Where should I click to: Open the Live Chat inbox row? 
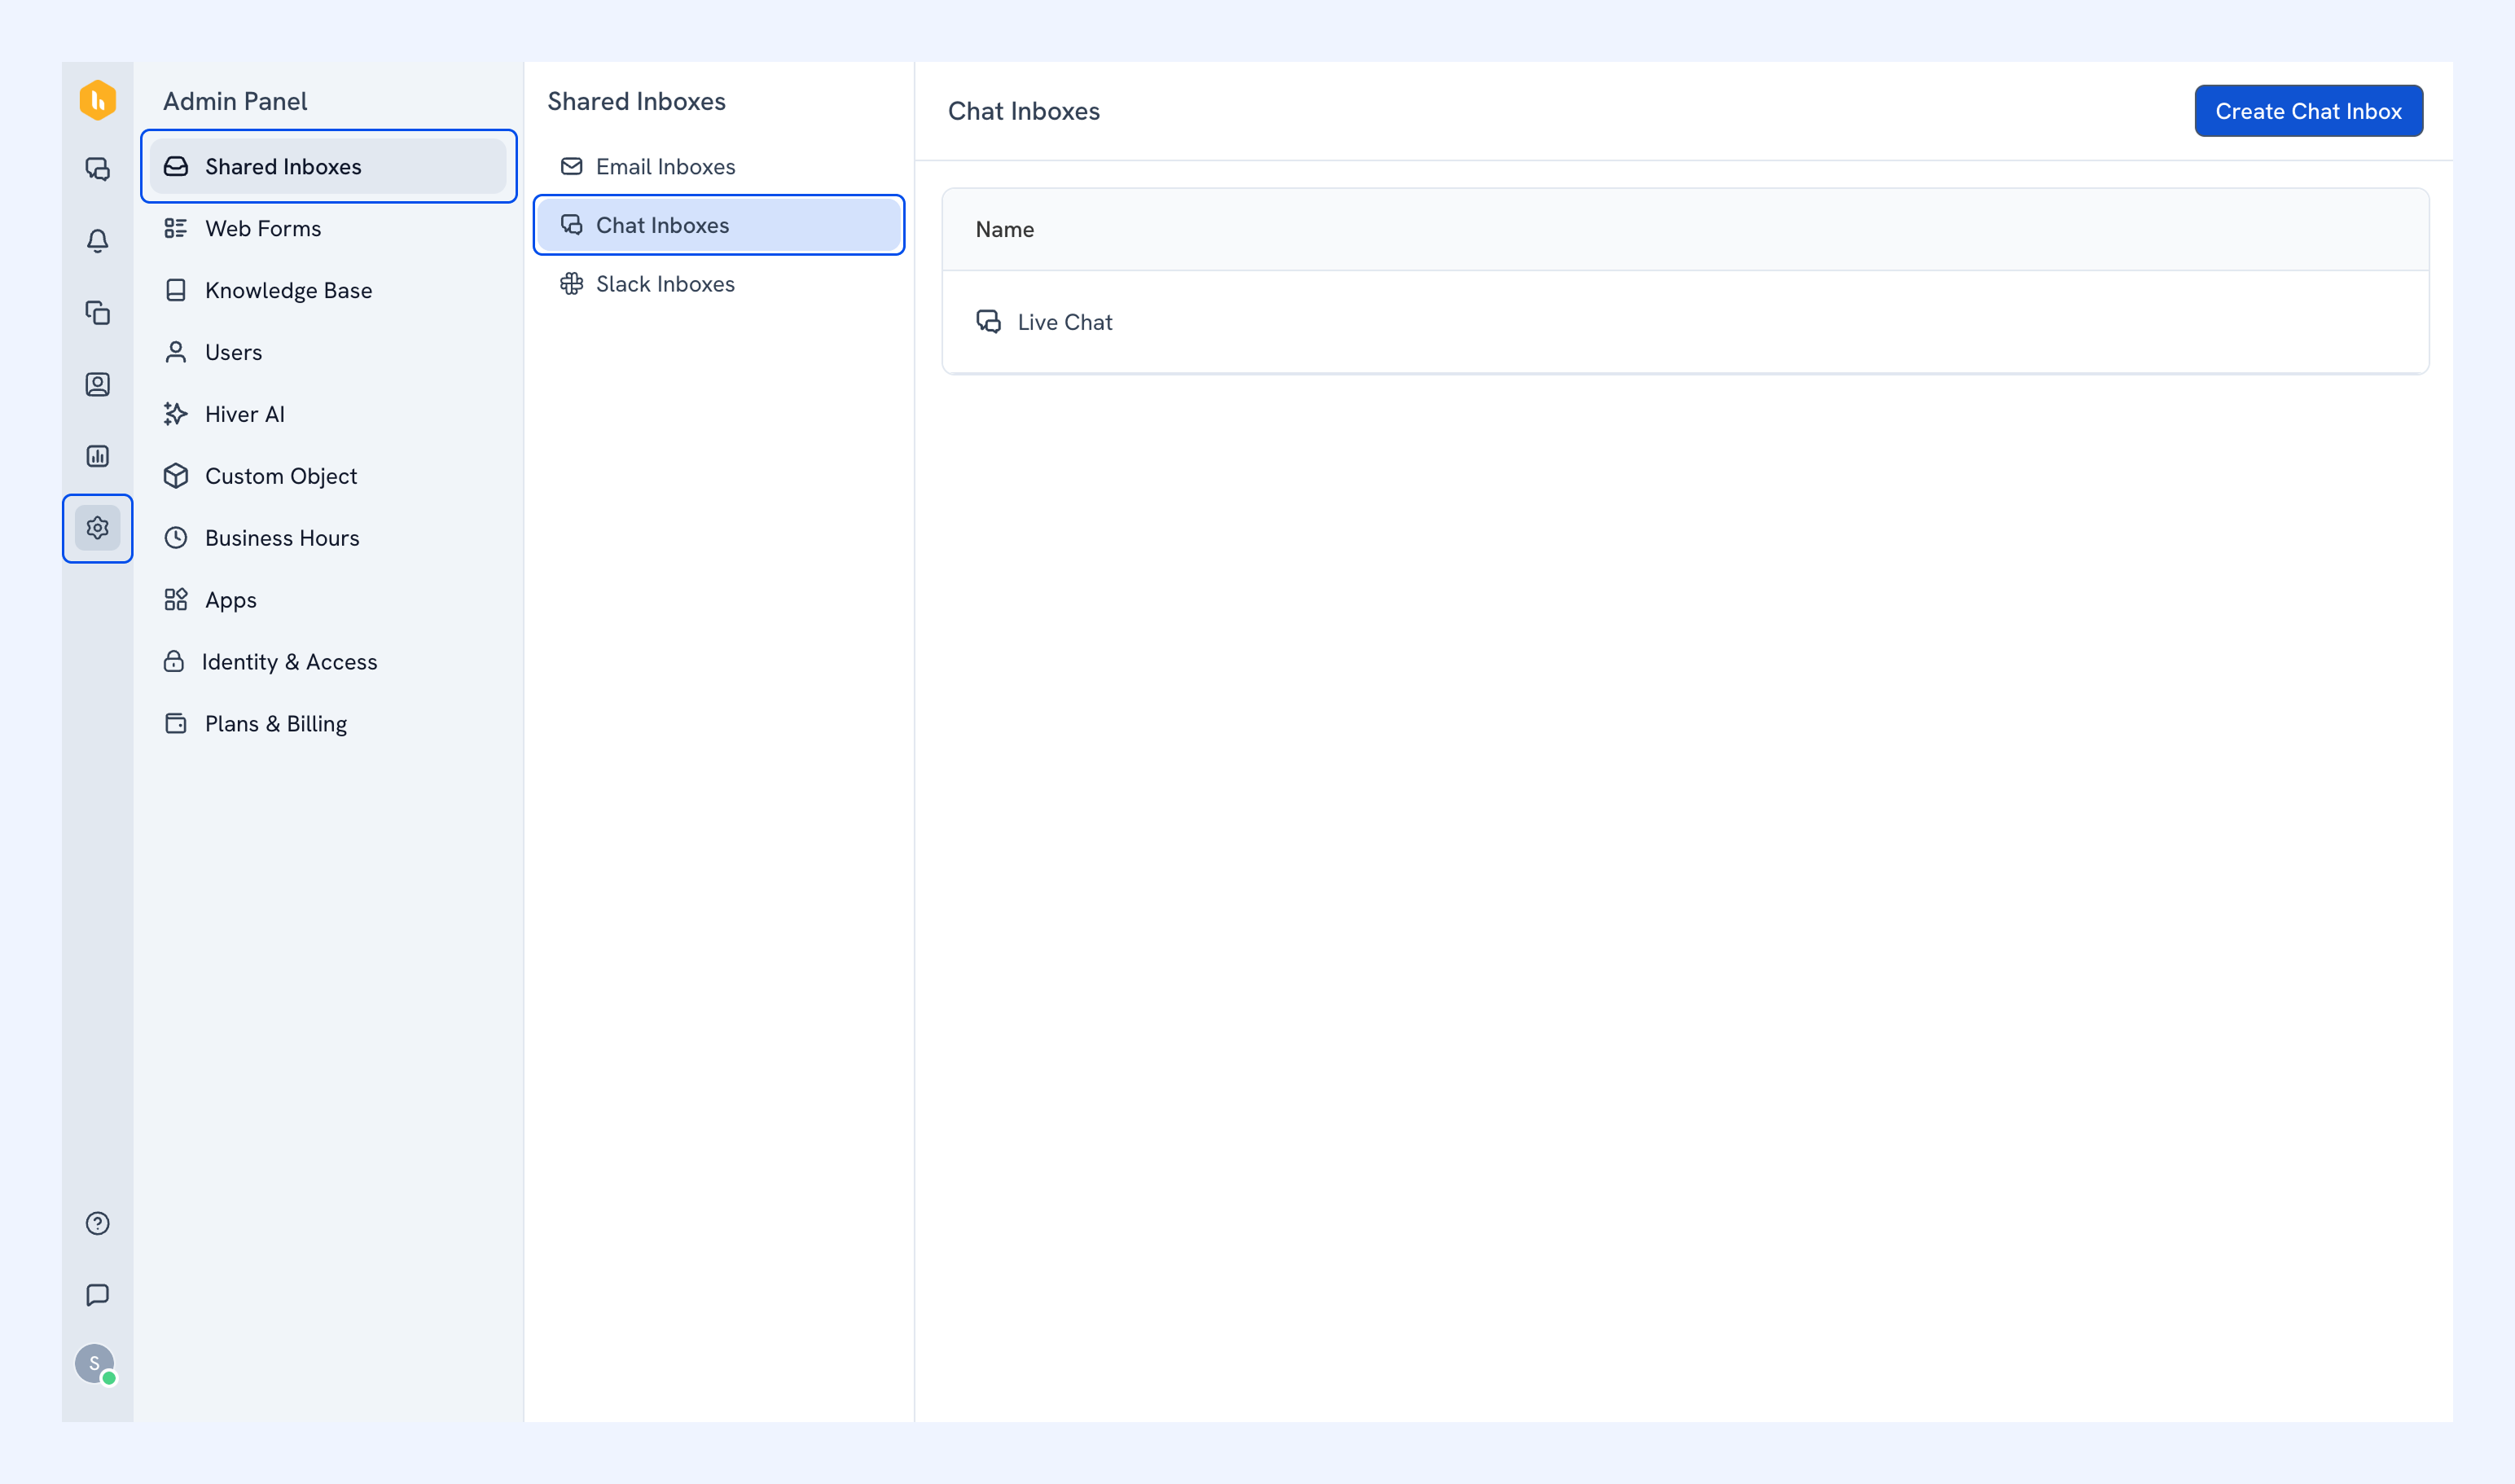pos(1685,322)
